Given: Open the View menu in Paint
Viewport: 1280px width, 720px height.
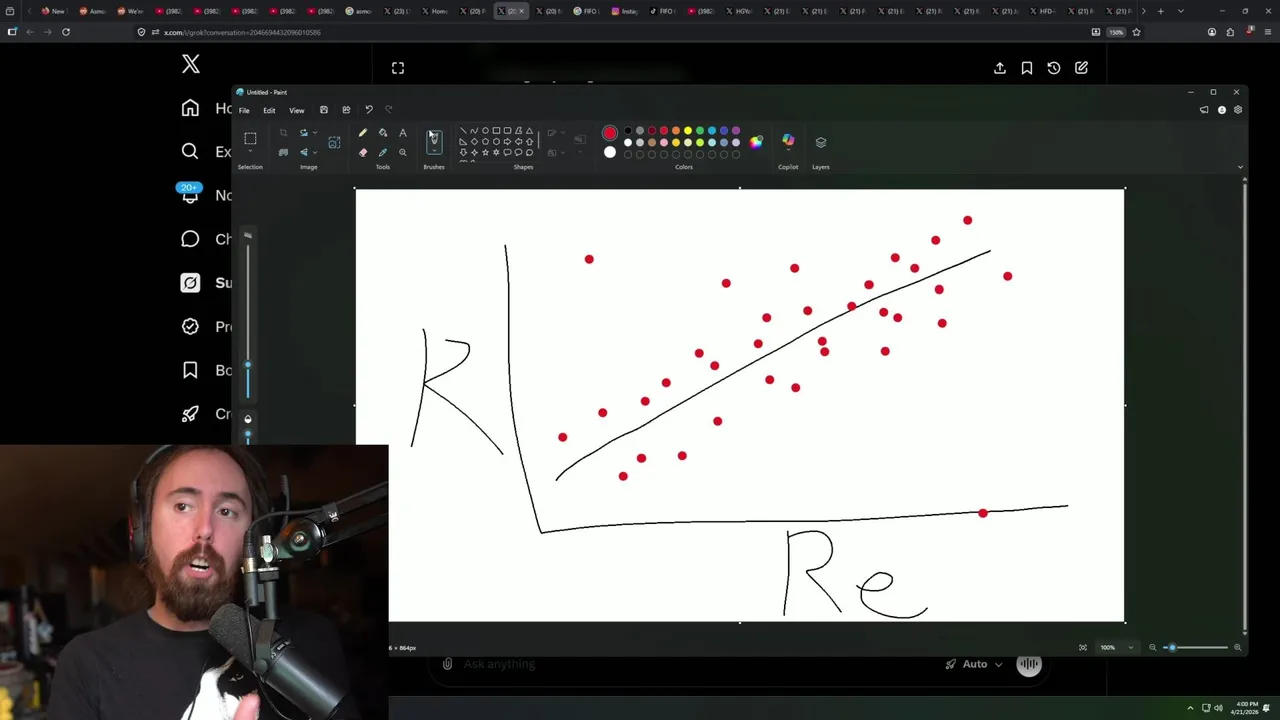Looking at the screenshot, I should (297, 110).
